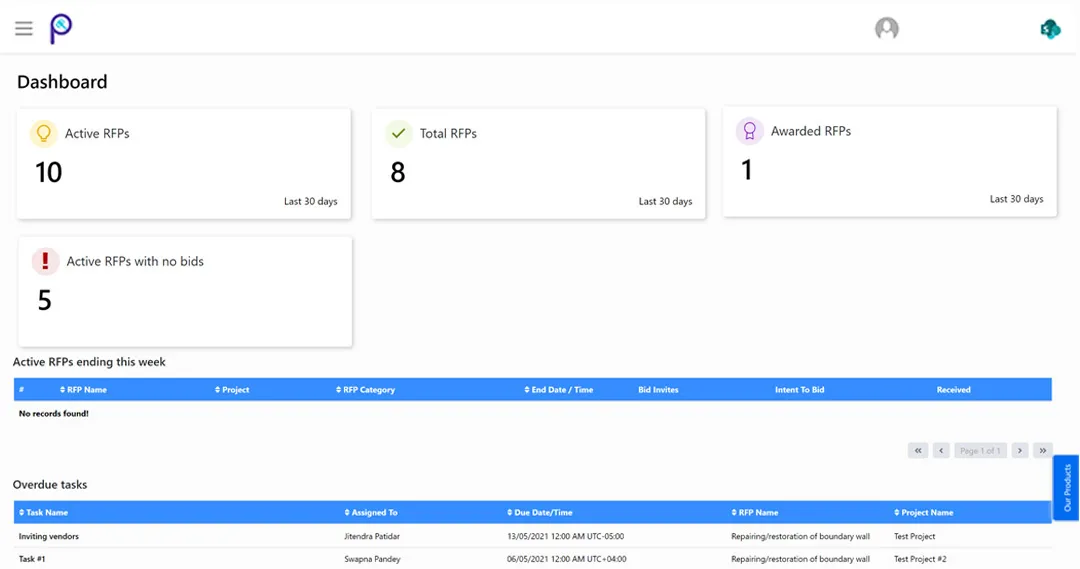Open the Inviting vendors overdue task
Screen dimensions: 1080x569
point(49,537)
